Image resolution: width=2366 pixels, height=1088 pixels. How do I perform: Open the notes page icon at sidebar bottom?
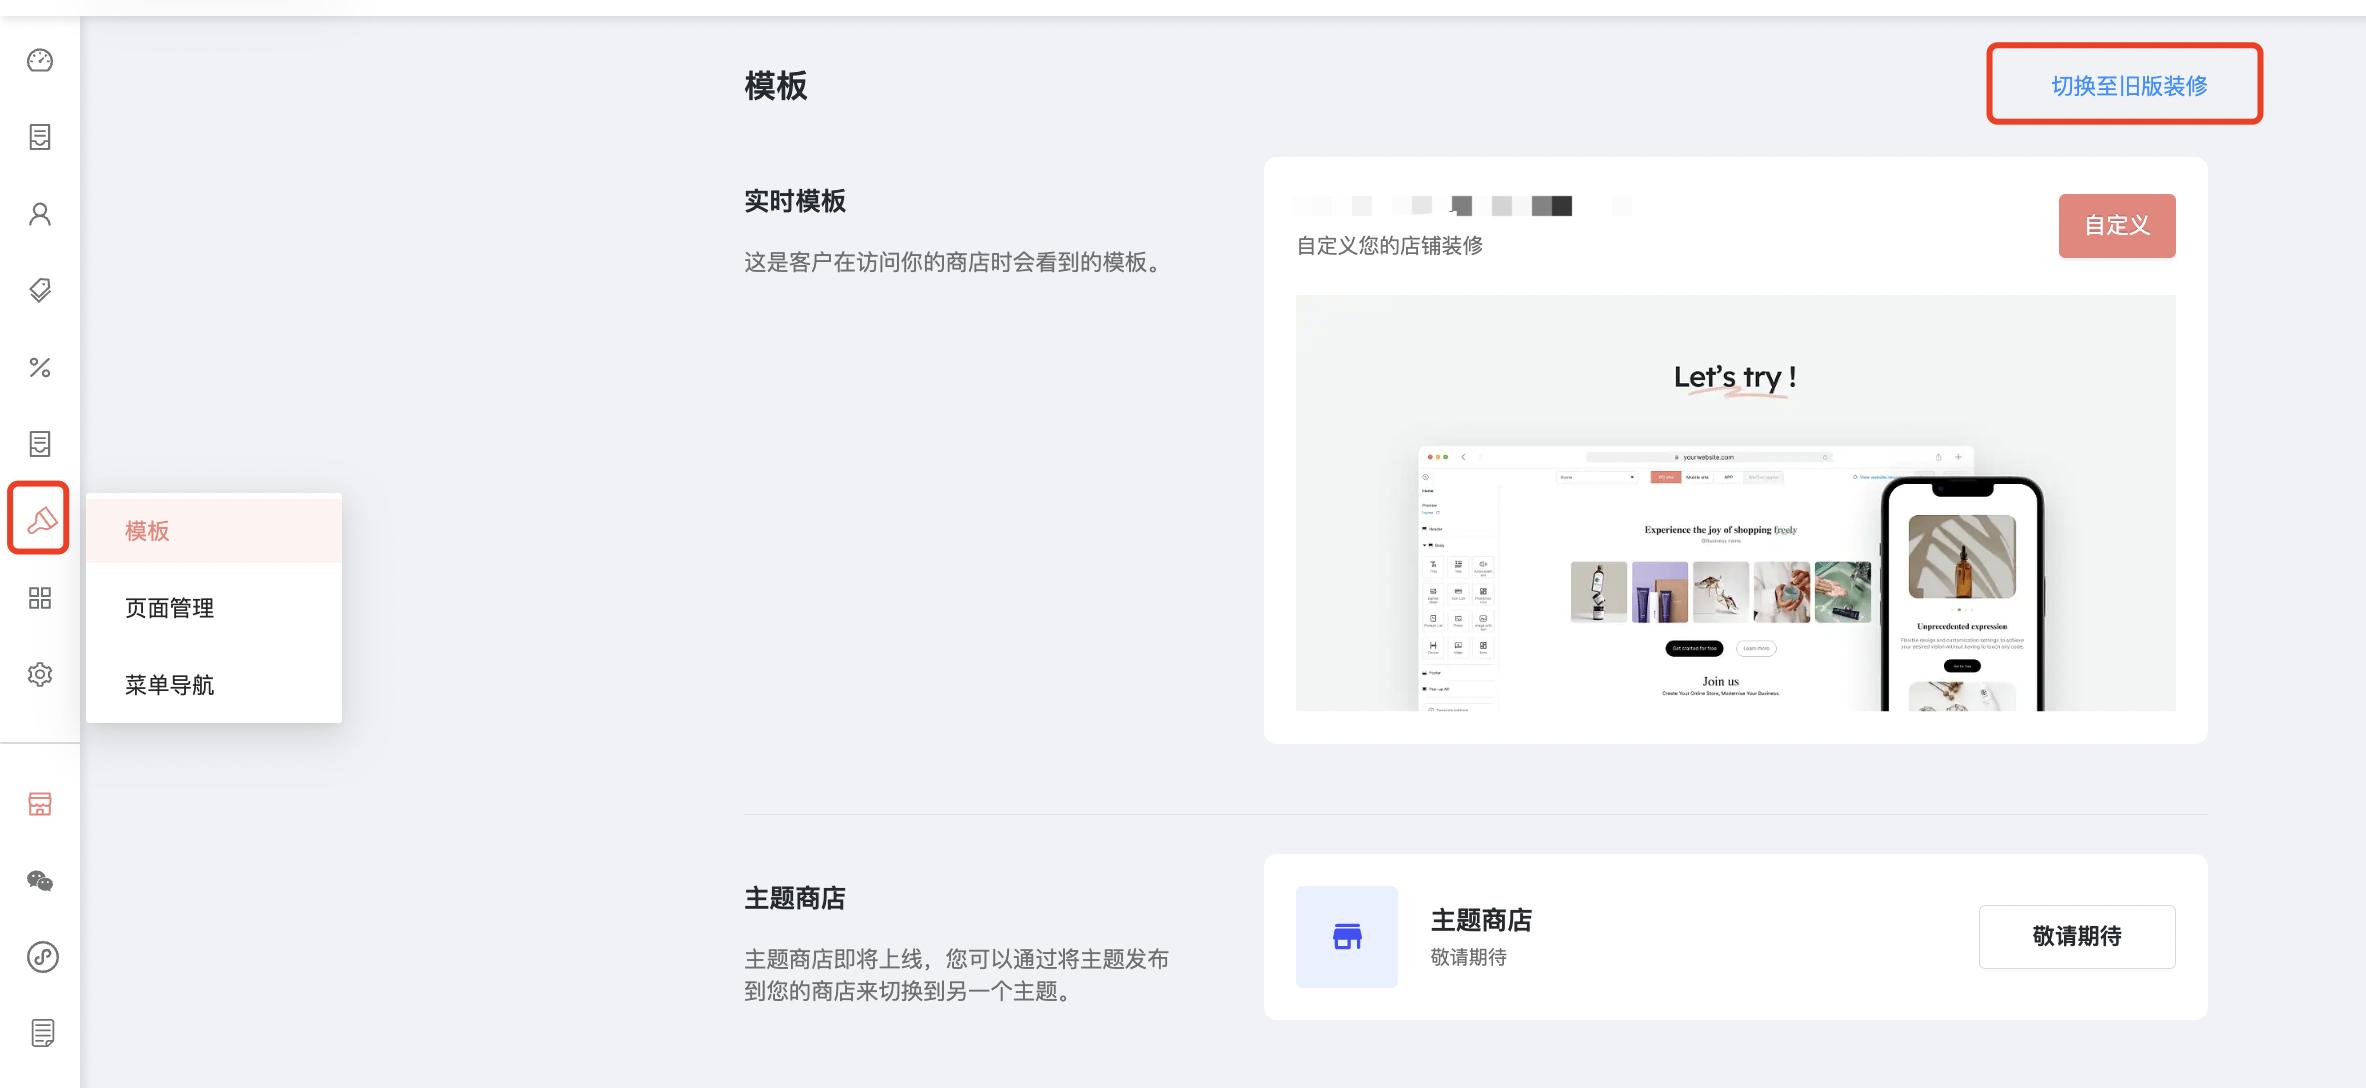coord(42,1033)
